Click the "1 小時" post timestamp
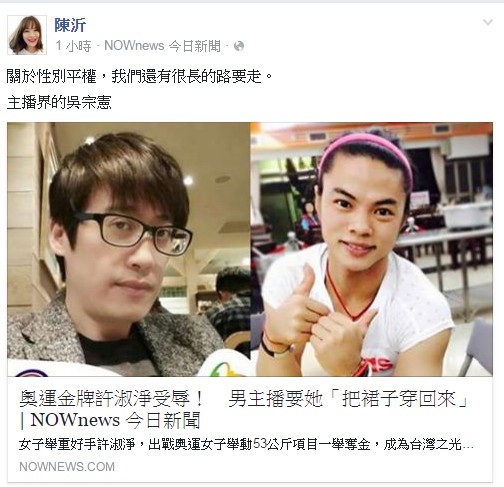This screenshot has height=487, width=504. tap(73, 46)
